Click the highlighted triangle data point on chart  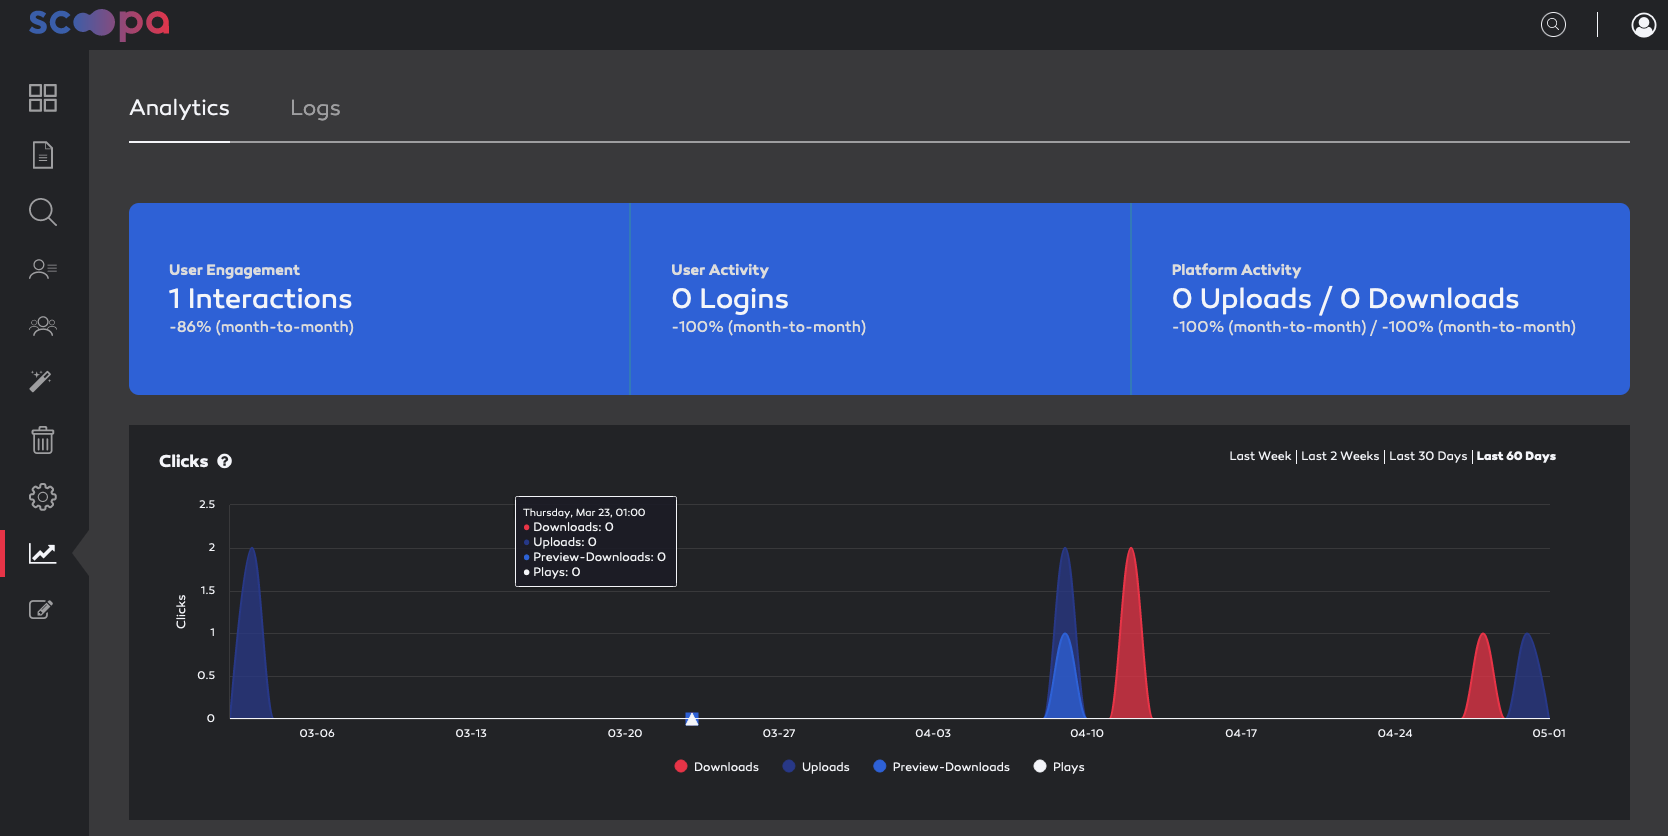click(x=692, y=718)
